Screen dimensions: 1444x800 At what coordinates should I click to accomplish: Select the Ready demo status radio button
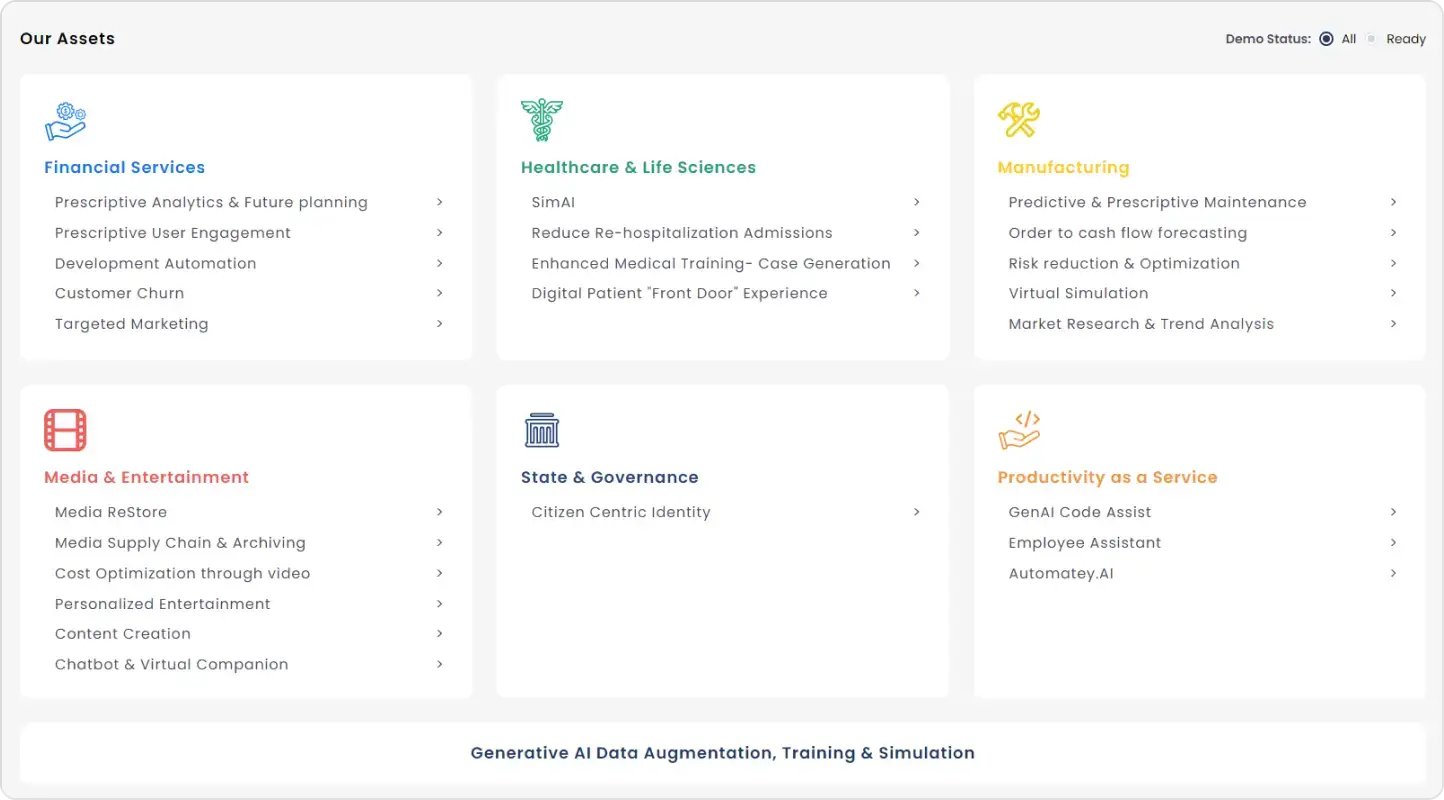[x=1372, y=39]
